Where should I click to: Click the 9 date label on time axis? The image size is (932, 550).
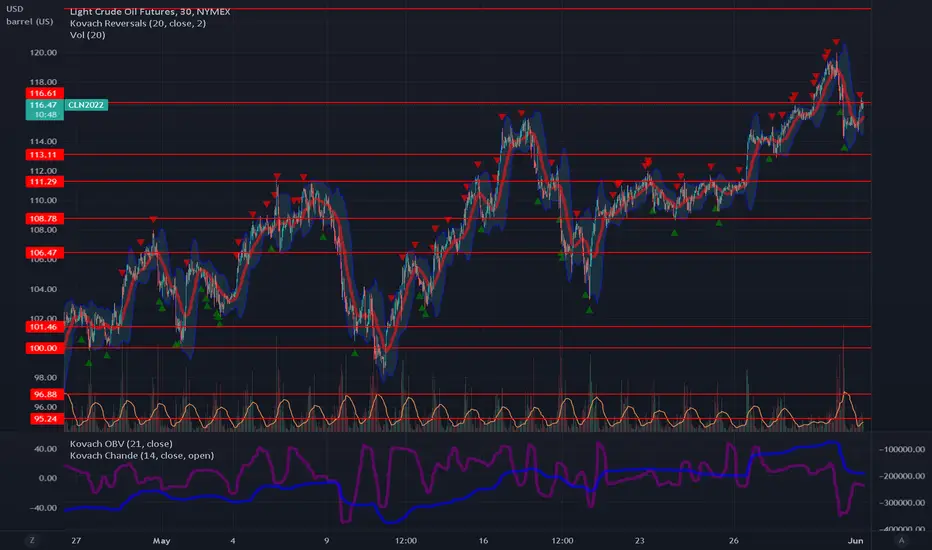point(326,540)
